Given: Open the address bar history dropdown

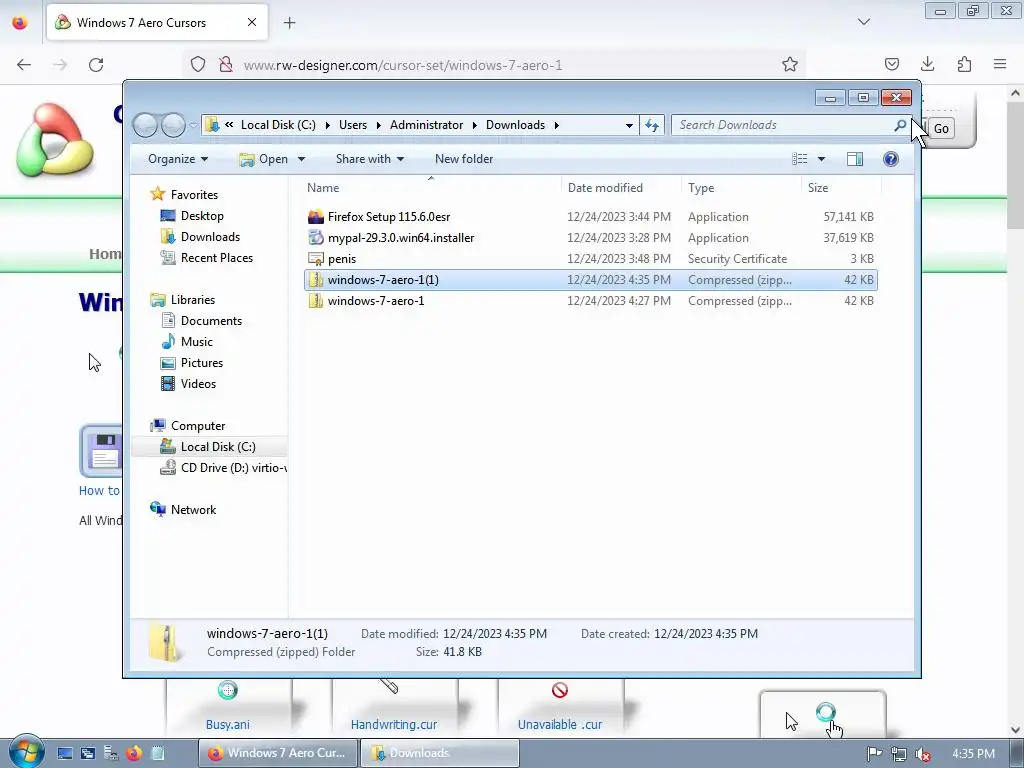Looking at the screenshot, I should [x=629, y=125].
